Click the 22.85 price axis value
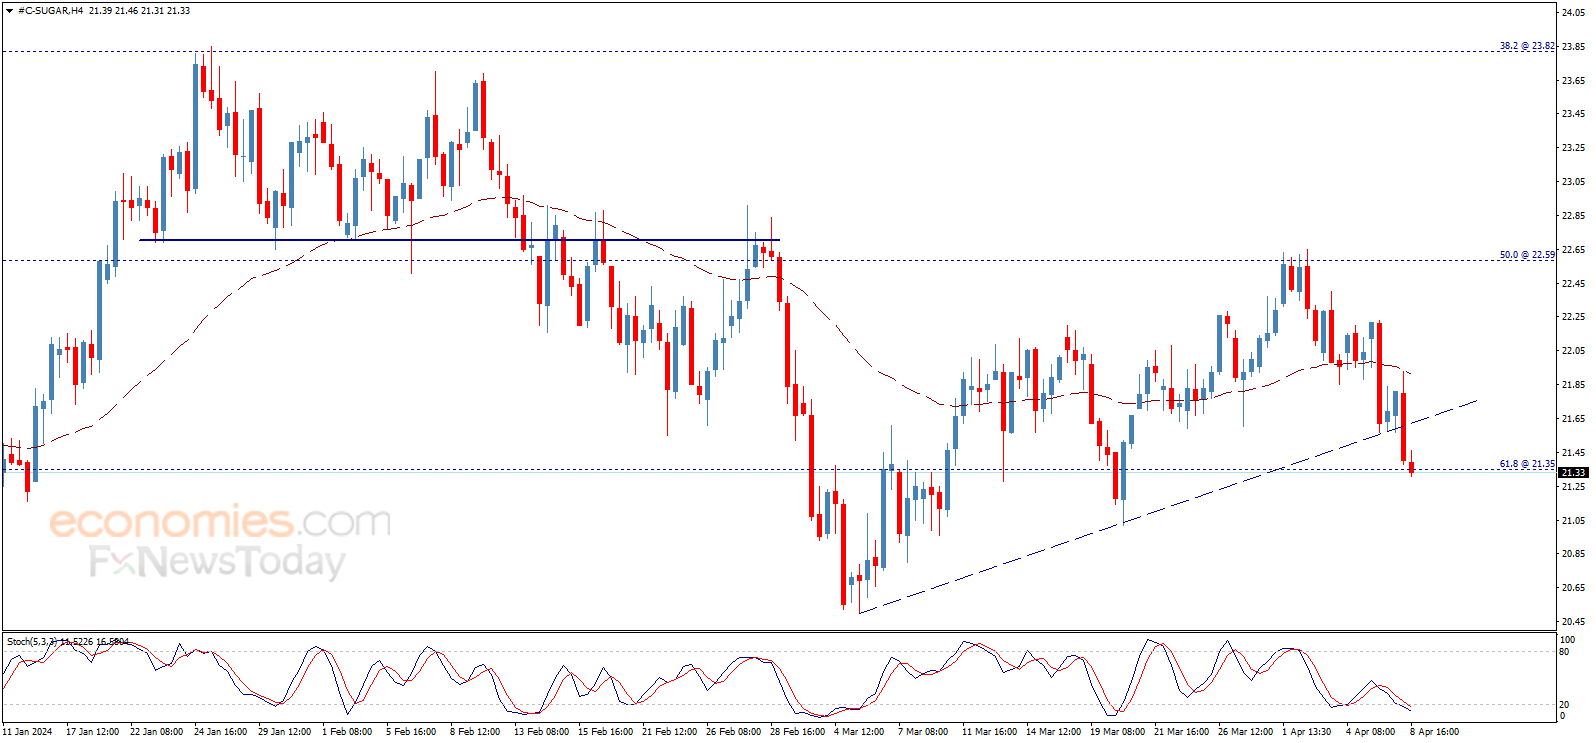Screen dimensions: 1596x743 [x=1573, y=216]
